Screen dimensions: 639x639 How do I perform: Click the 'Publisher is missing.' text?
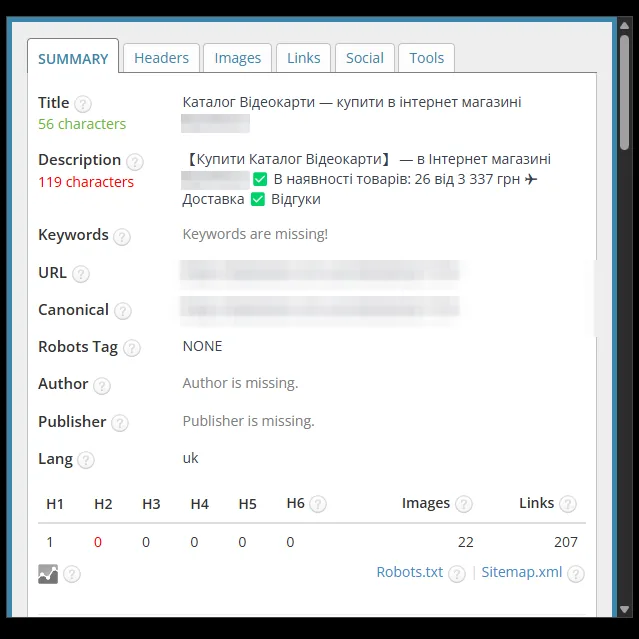(249, 421)
